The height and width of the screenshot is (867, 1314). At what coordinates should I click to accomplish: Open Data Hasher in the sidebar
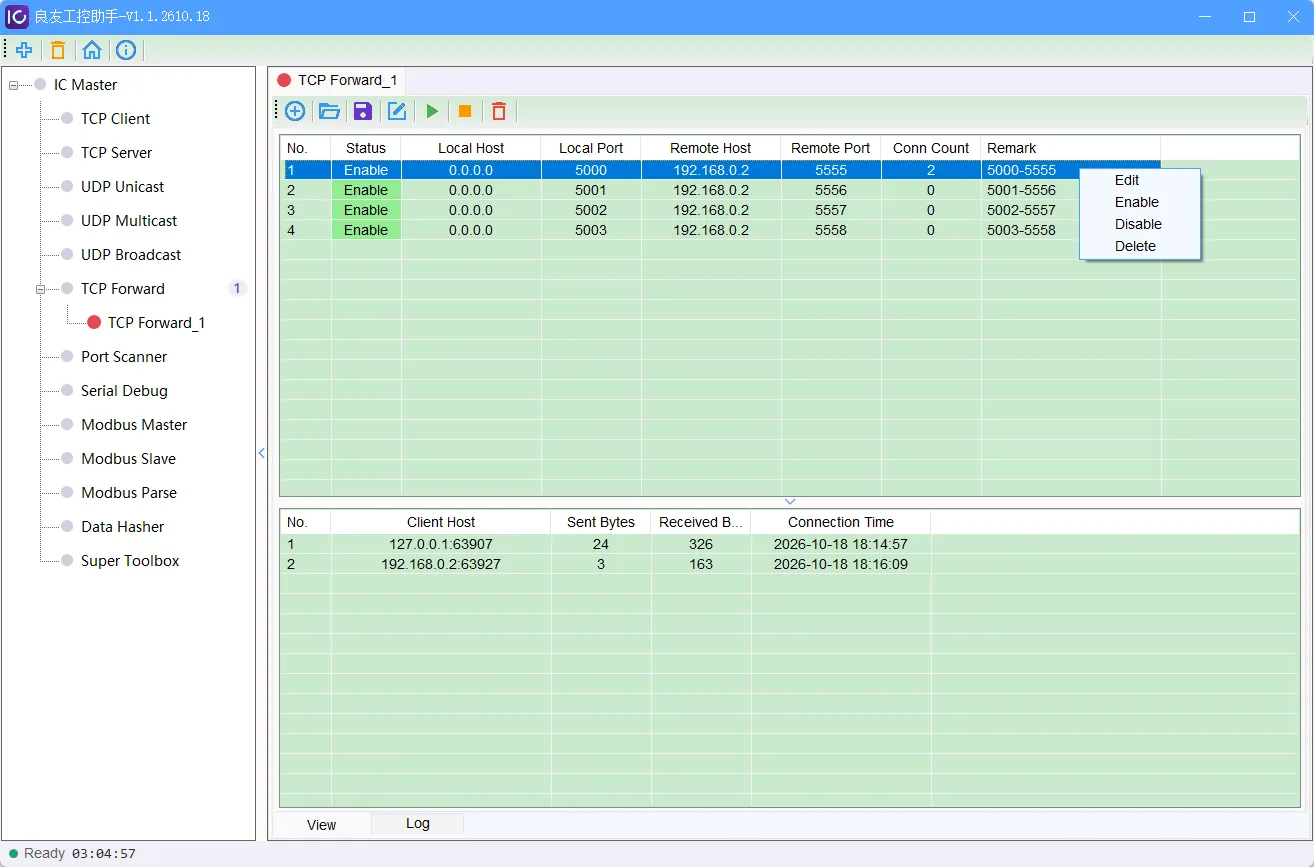(122, 527)
